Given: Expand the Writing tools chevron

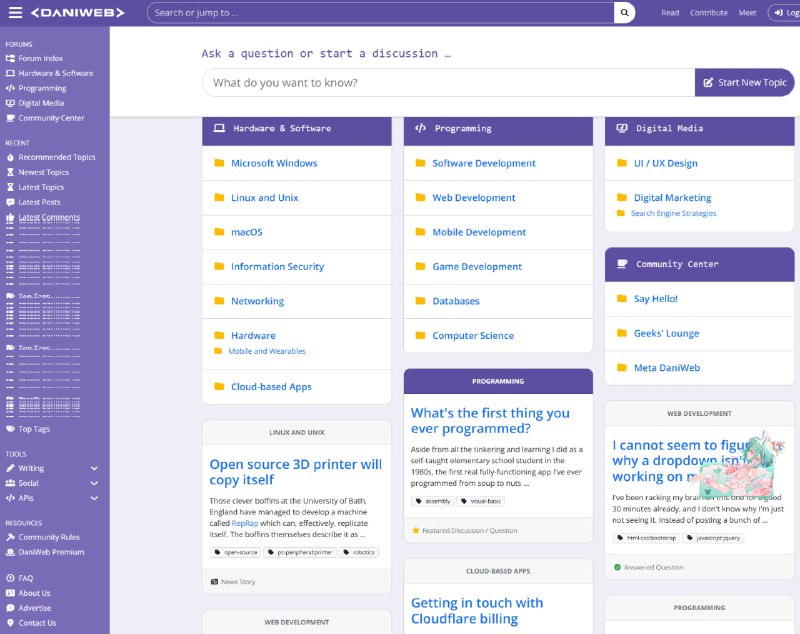Looking at the screenshot, I should [94, 468].
